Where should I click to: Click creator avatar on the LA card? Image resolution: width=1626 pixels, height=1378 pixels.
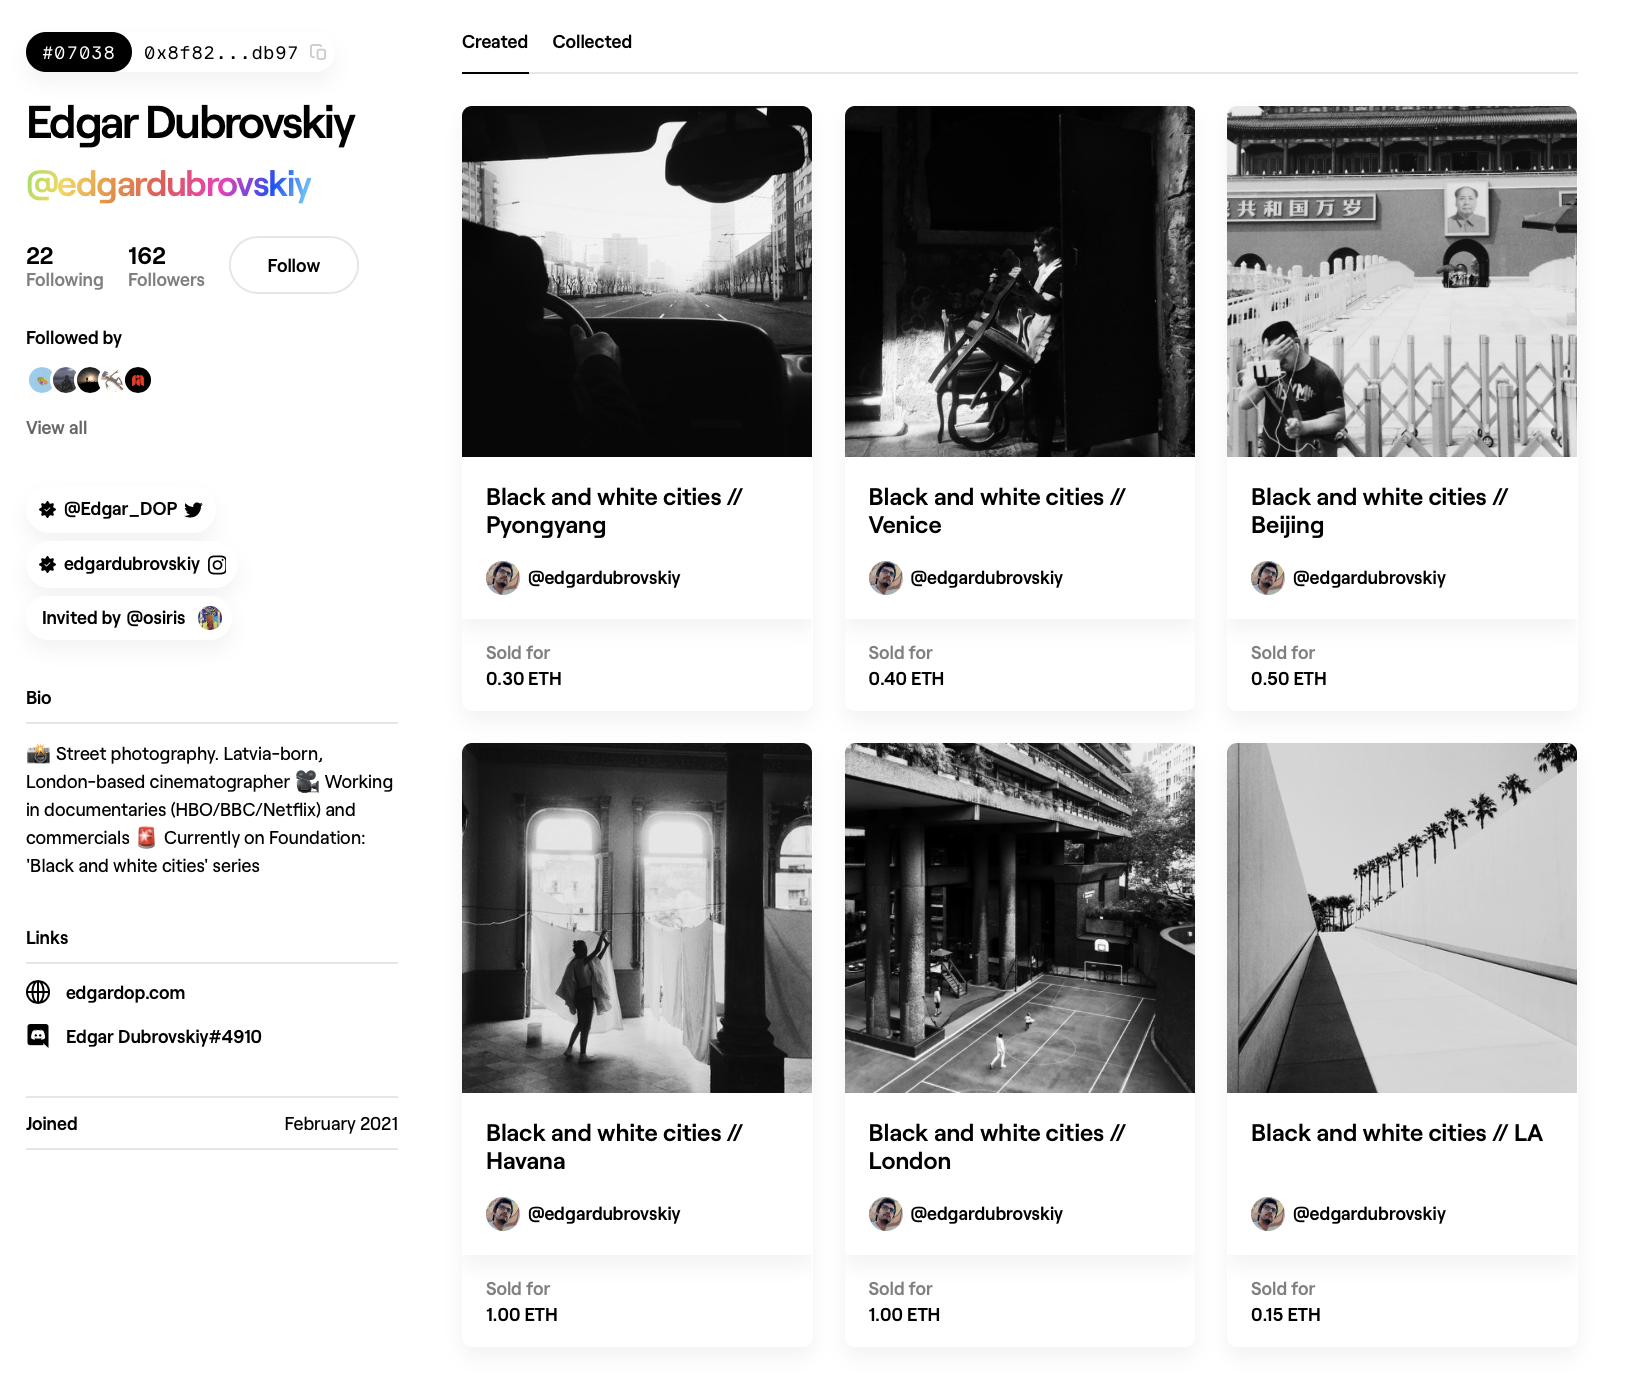click(1268, 1214)
